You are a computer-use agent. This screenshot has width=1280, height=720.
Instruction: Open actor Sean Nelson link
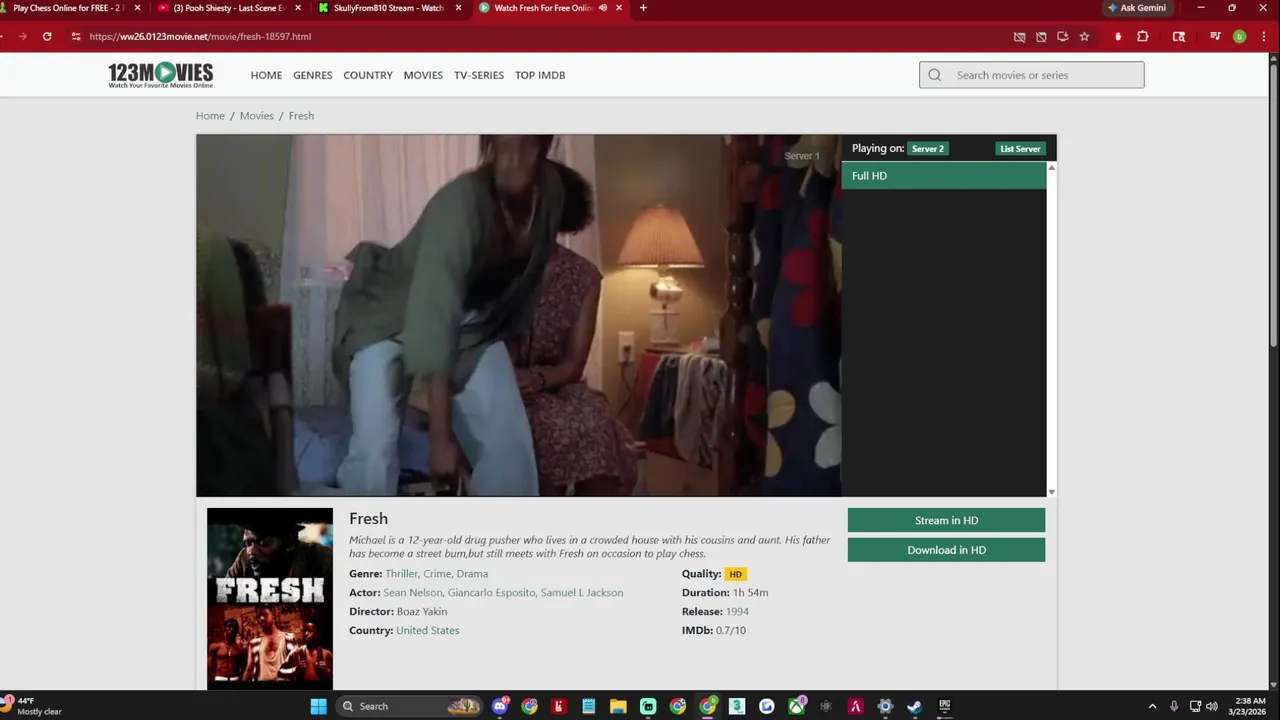[412, 593]
